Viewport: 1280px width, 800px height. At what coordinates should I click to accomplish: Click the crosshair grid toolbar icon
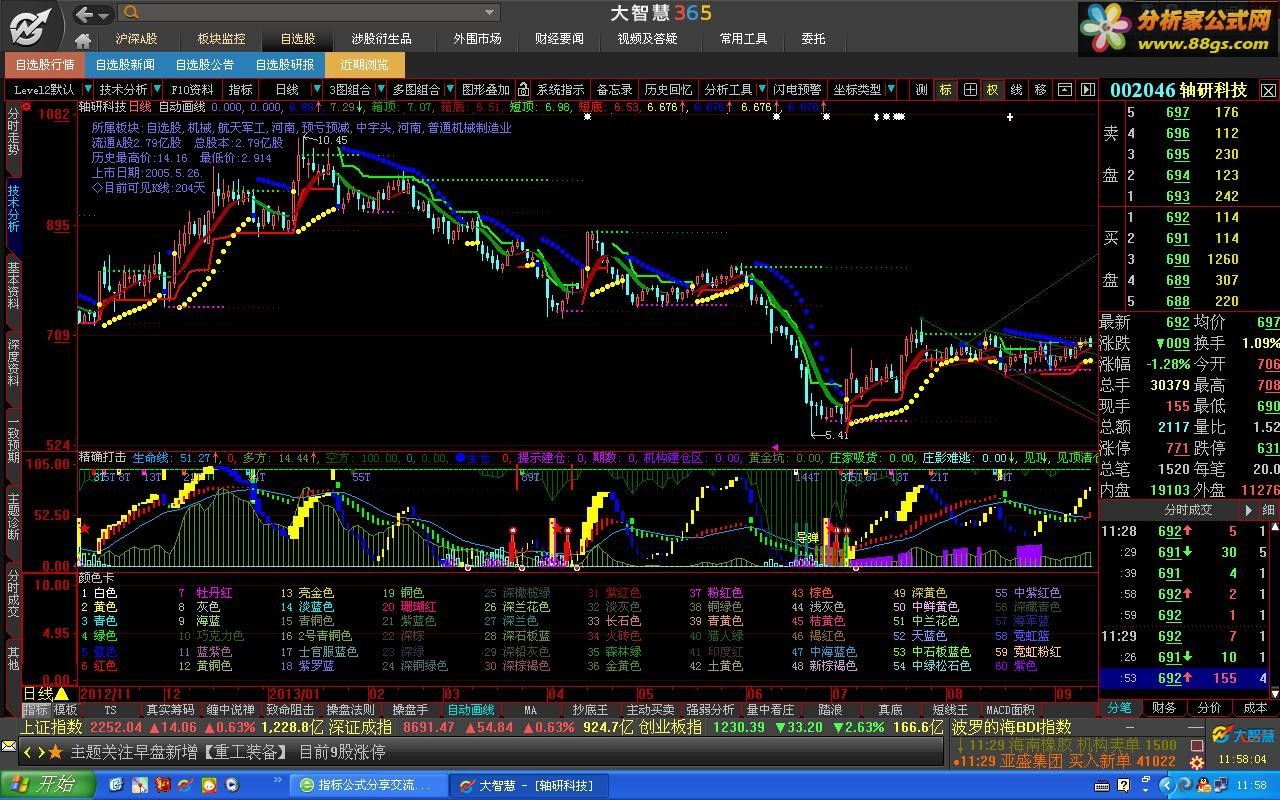969,89
